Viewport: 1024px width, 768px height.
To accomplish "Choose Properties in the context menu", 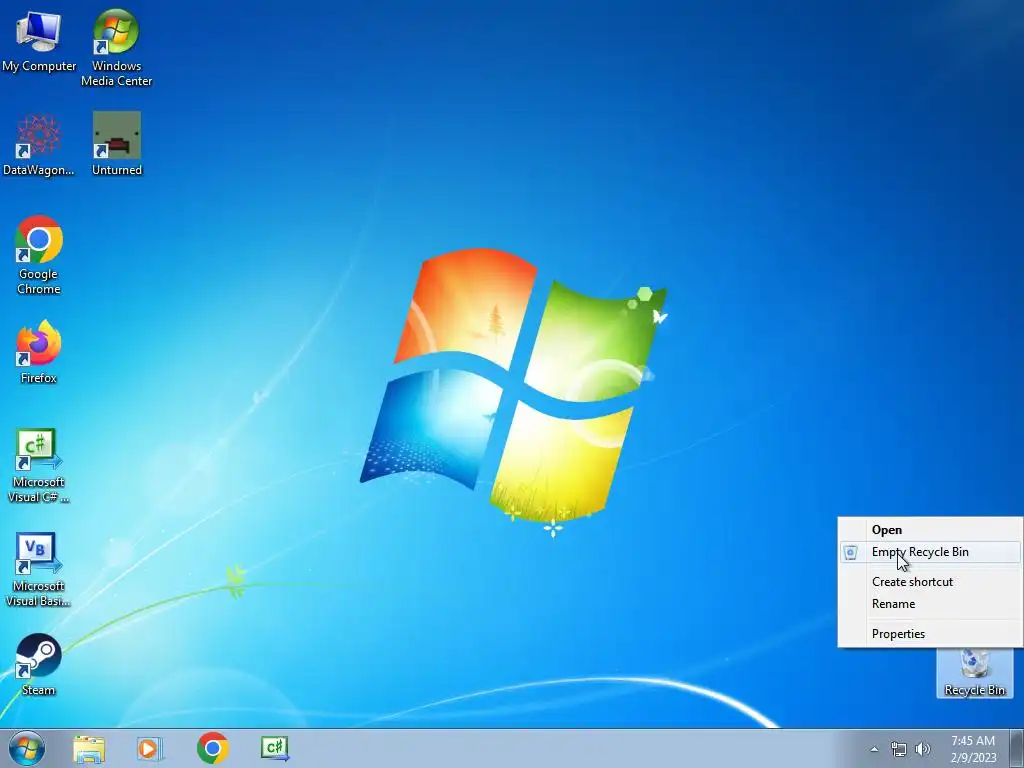I will point(930,633).
